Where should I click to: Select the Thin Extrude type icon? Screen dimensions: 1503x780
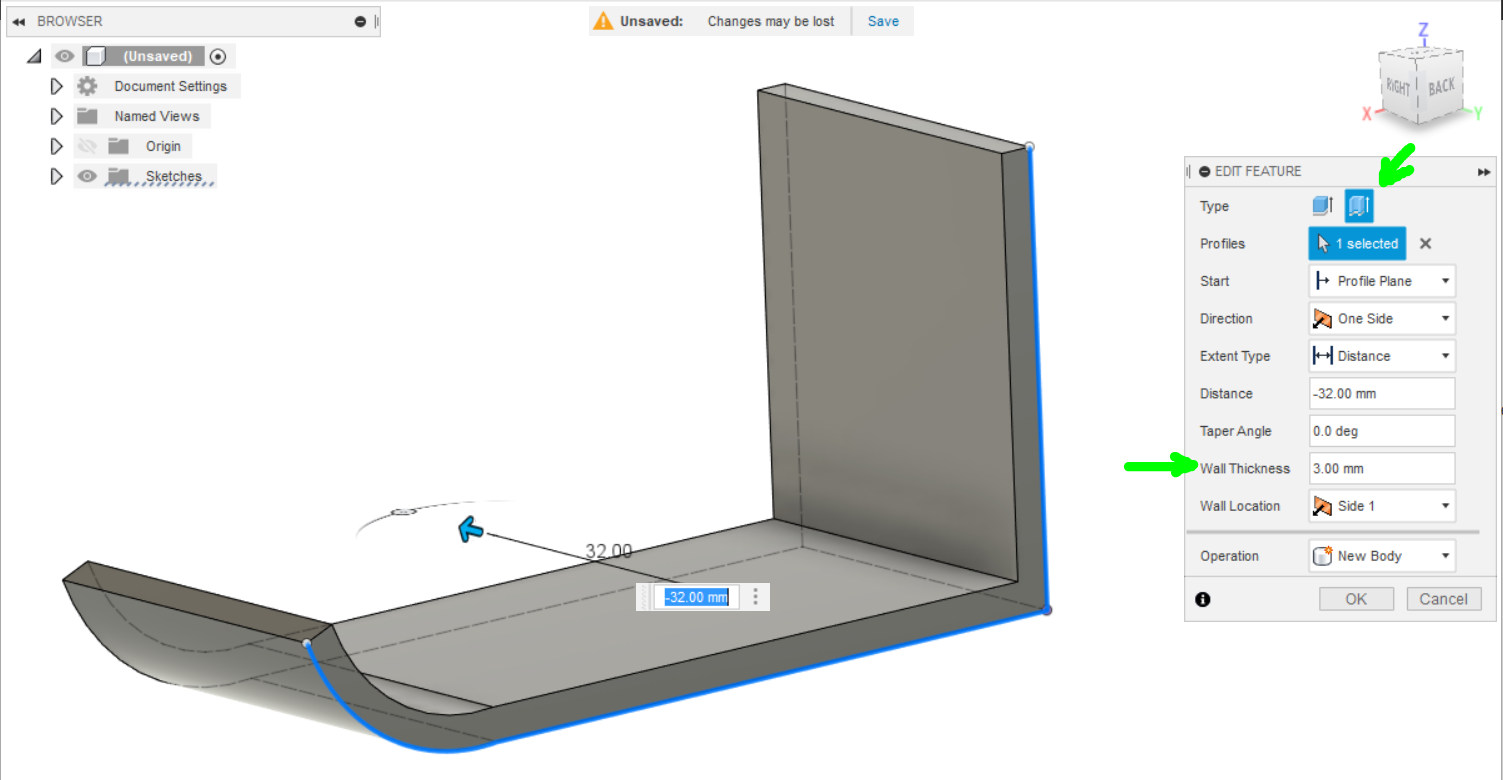point(1358,206)
